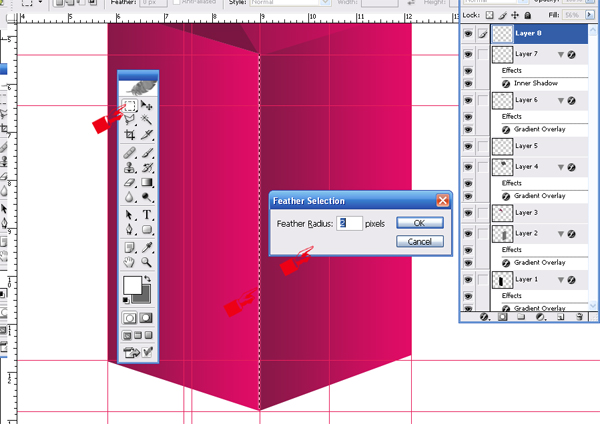The height and width of the screenshot is (424, 600).
Task: Click the Adobe Online feather icon
Action: click(138, 88)
